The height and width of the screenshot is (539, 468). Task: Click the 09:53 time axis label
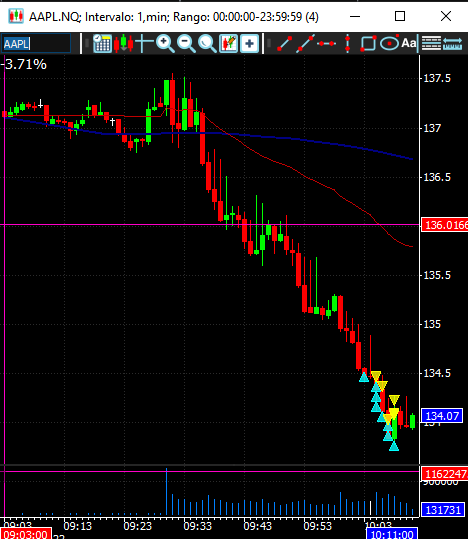318,526
